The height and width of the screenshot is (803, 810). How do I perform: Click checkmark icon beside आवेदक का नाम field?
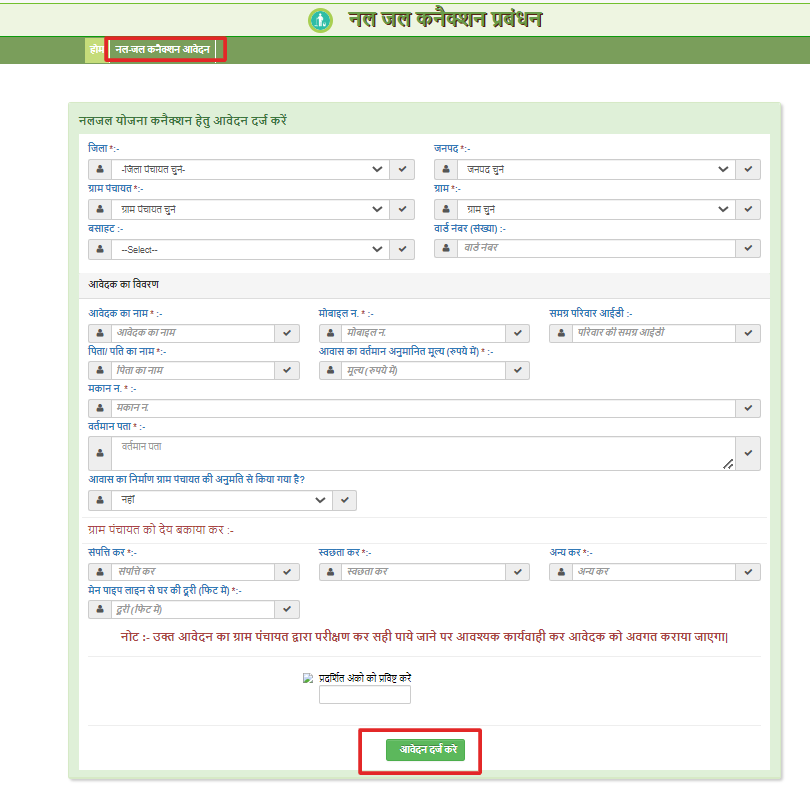tap(287, 333)
